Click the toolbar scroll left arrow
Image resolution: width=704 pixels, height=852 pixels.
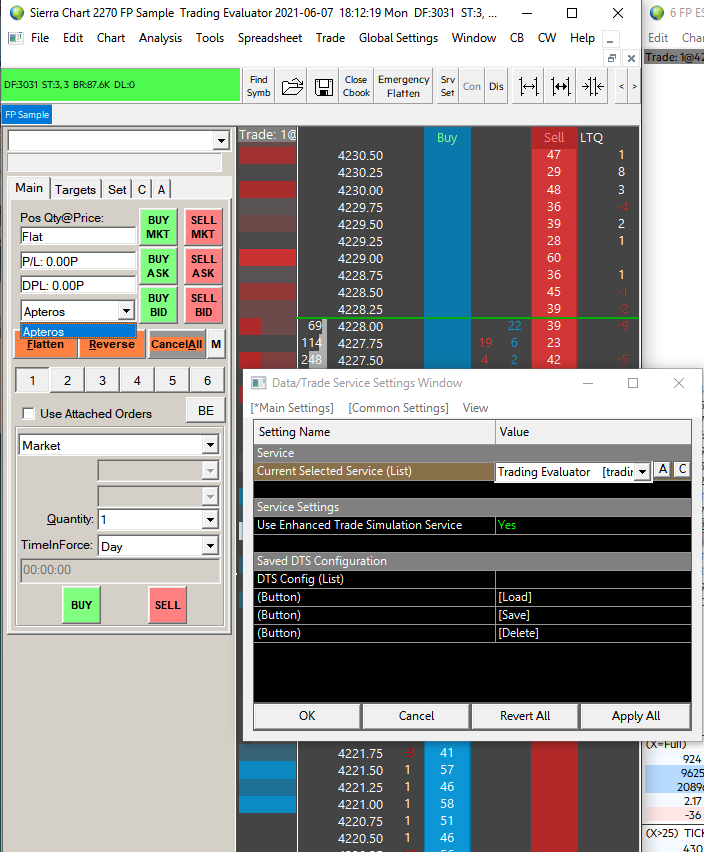pyautogui.click(x=621, y=86)
